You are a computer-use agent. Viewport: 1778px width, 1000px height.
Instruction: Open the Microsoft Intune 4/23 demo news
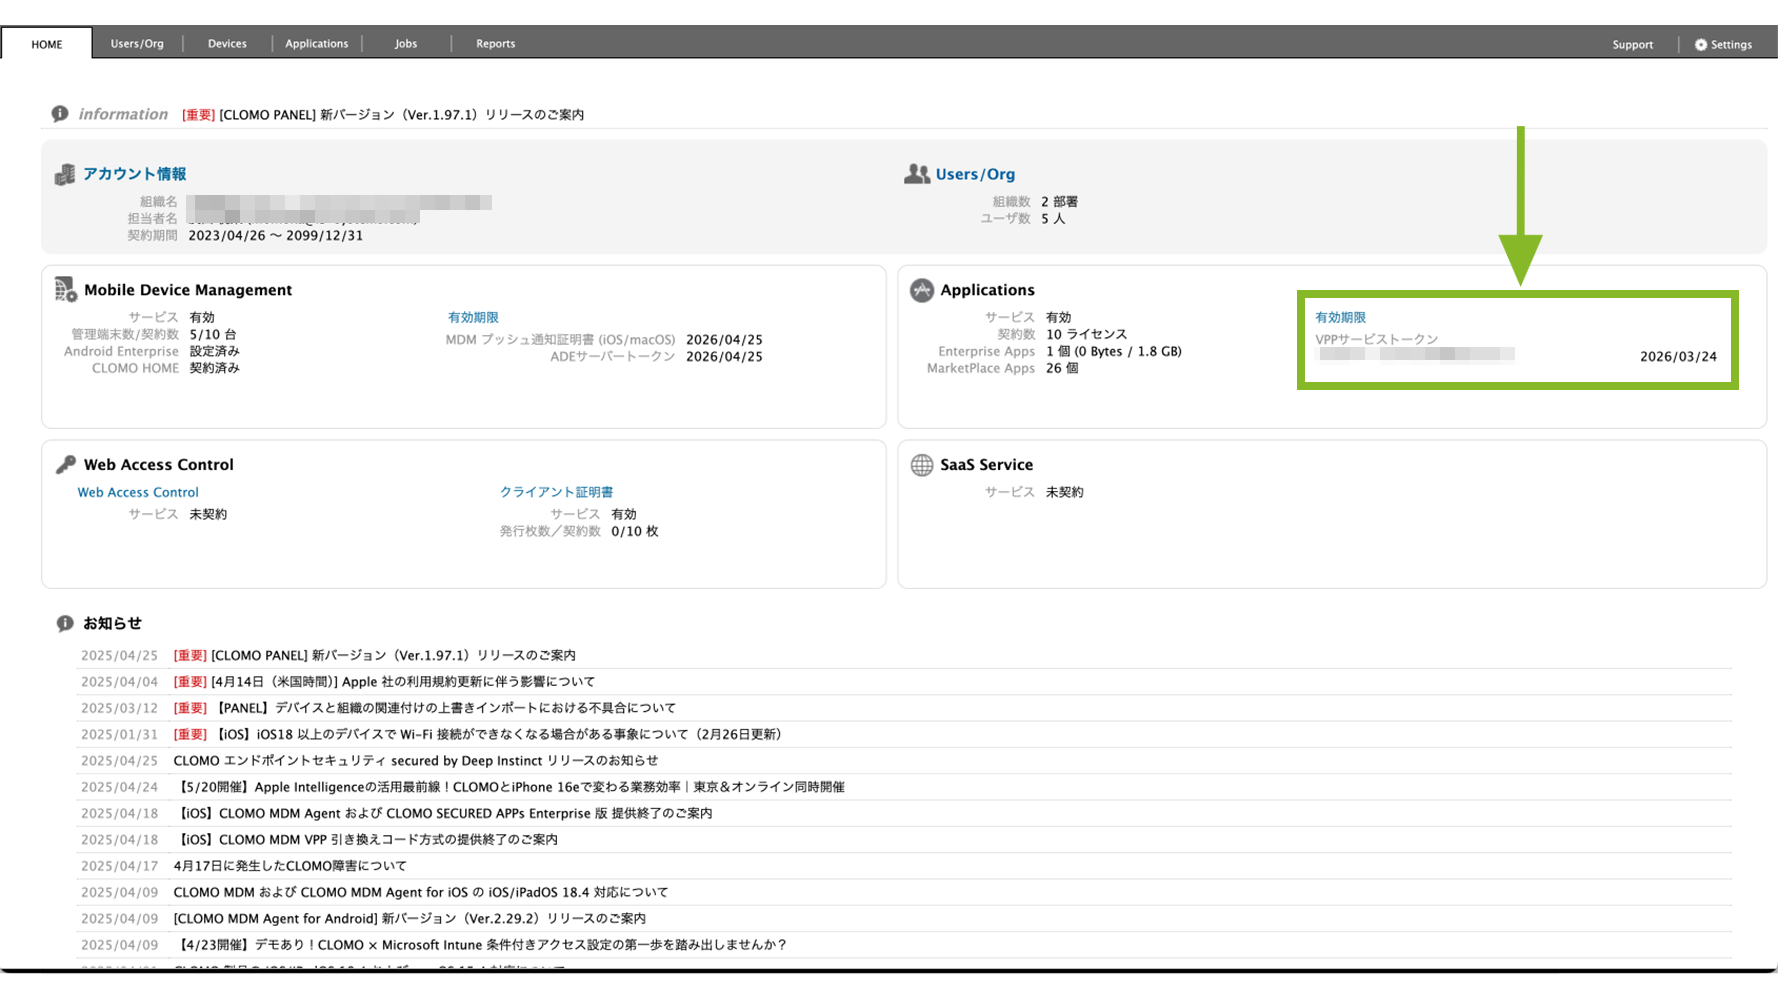[x=480, y=945]
